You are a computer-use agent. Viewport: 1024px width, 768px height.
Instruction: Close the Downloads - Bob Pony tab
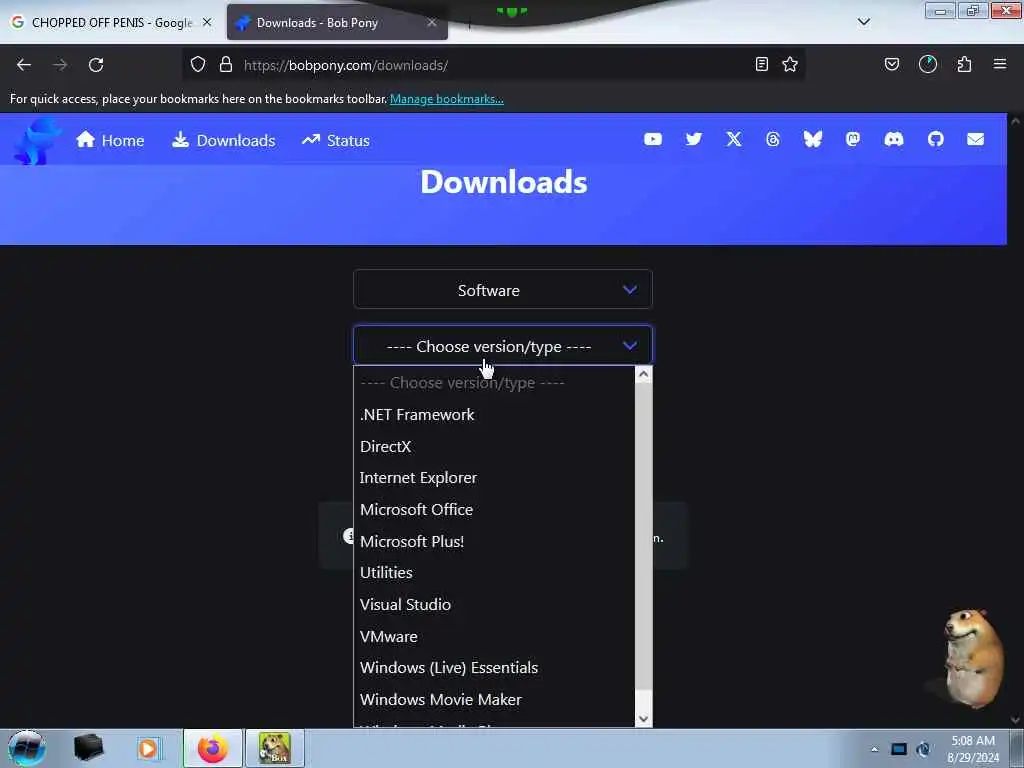[432, 22]
